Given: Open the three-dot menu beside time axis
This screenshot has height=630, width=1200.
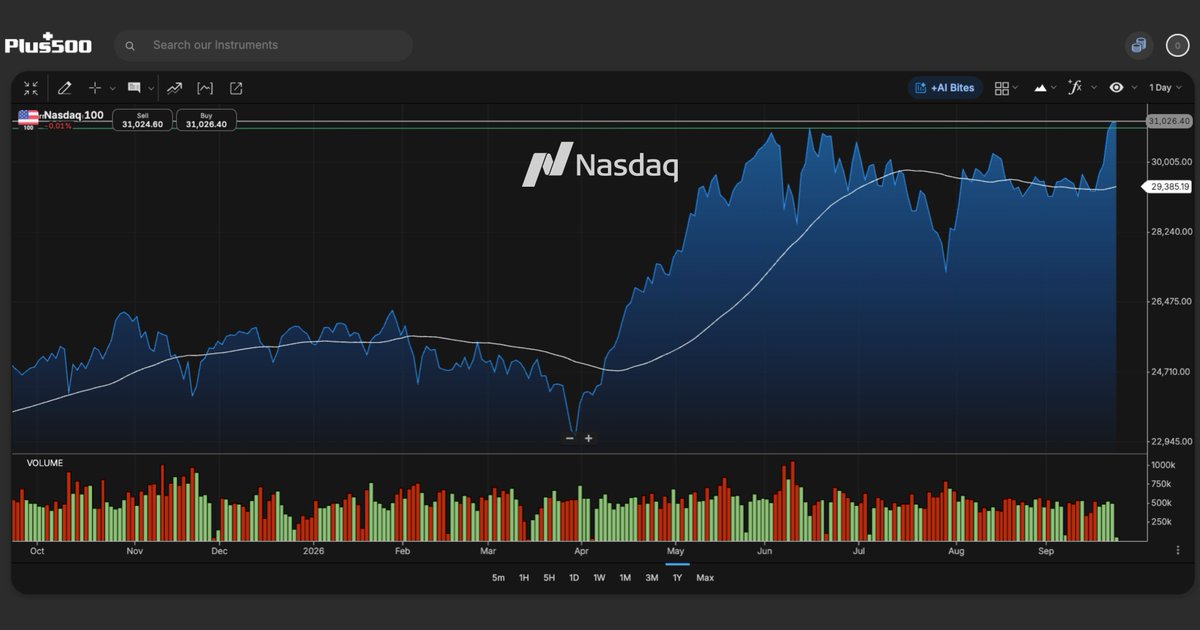Looking at the screenshot, I should click(x=1177, y=550).
